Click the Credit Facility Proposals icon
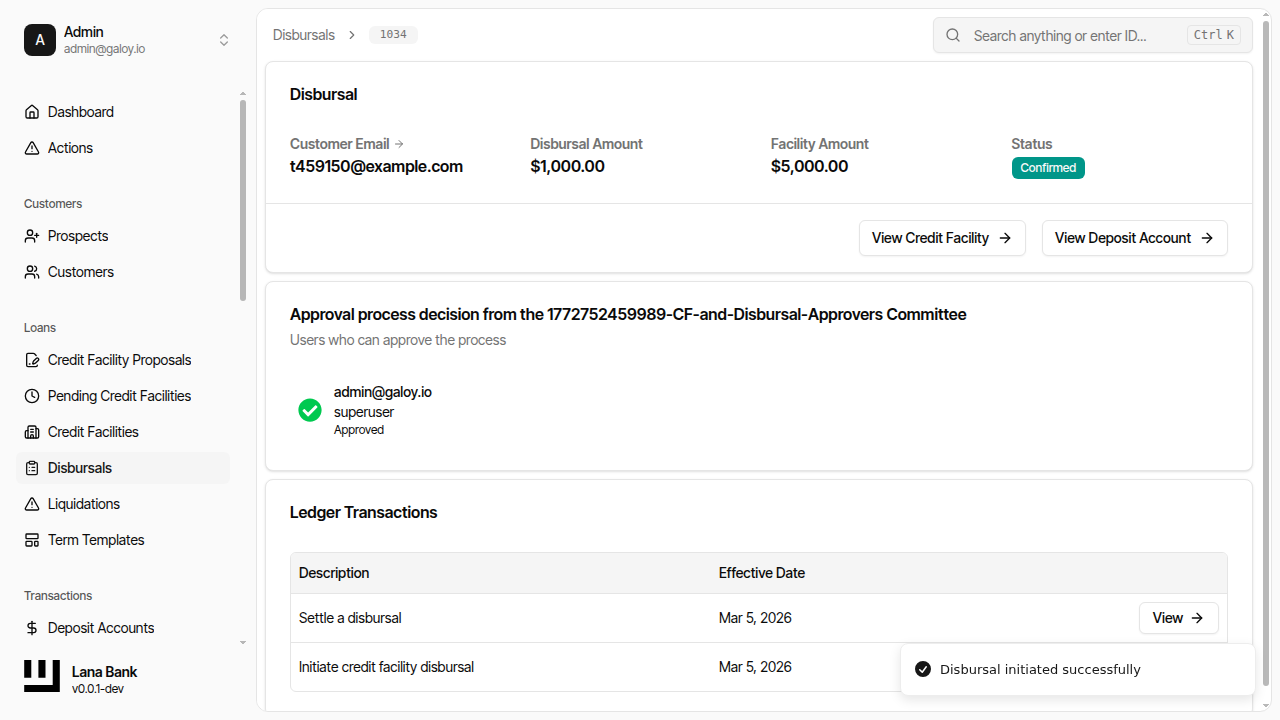1280x720 pixels. 32,360
